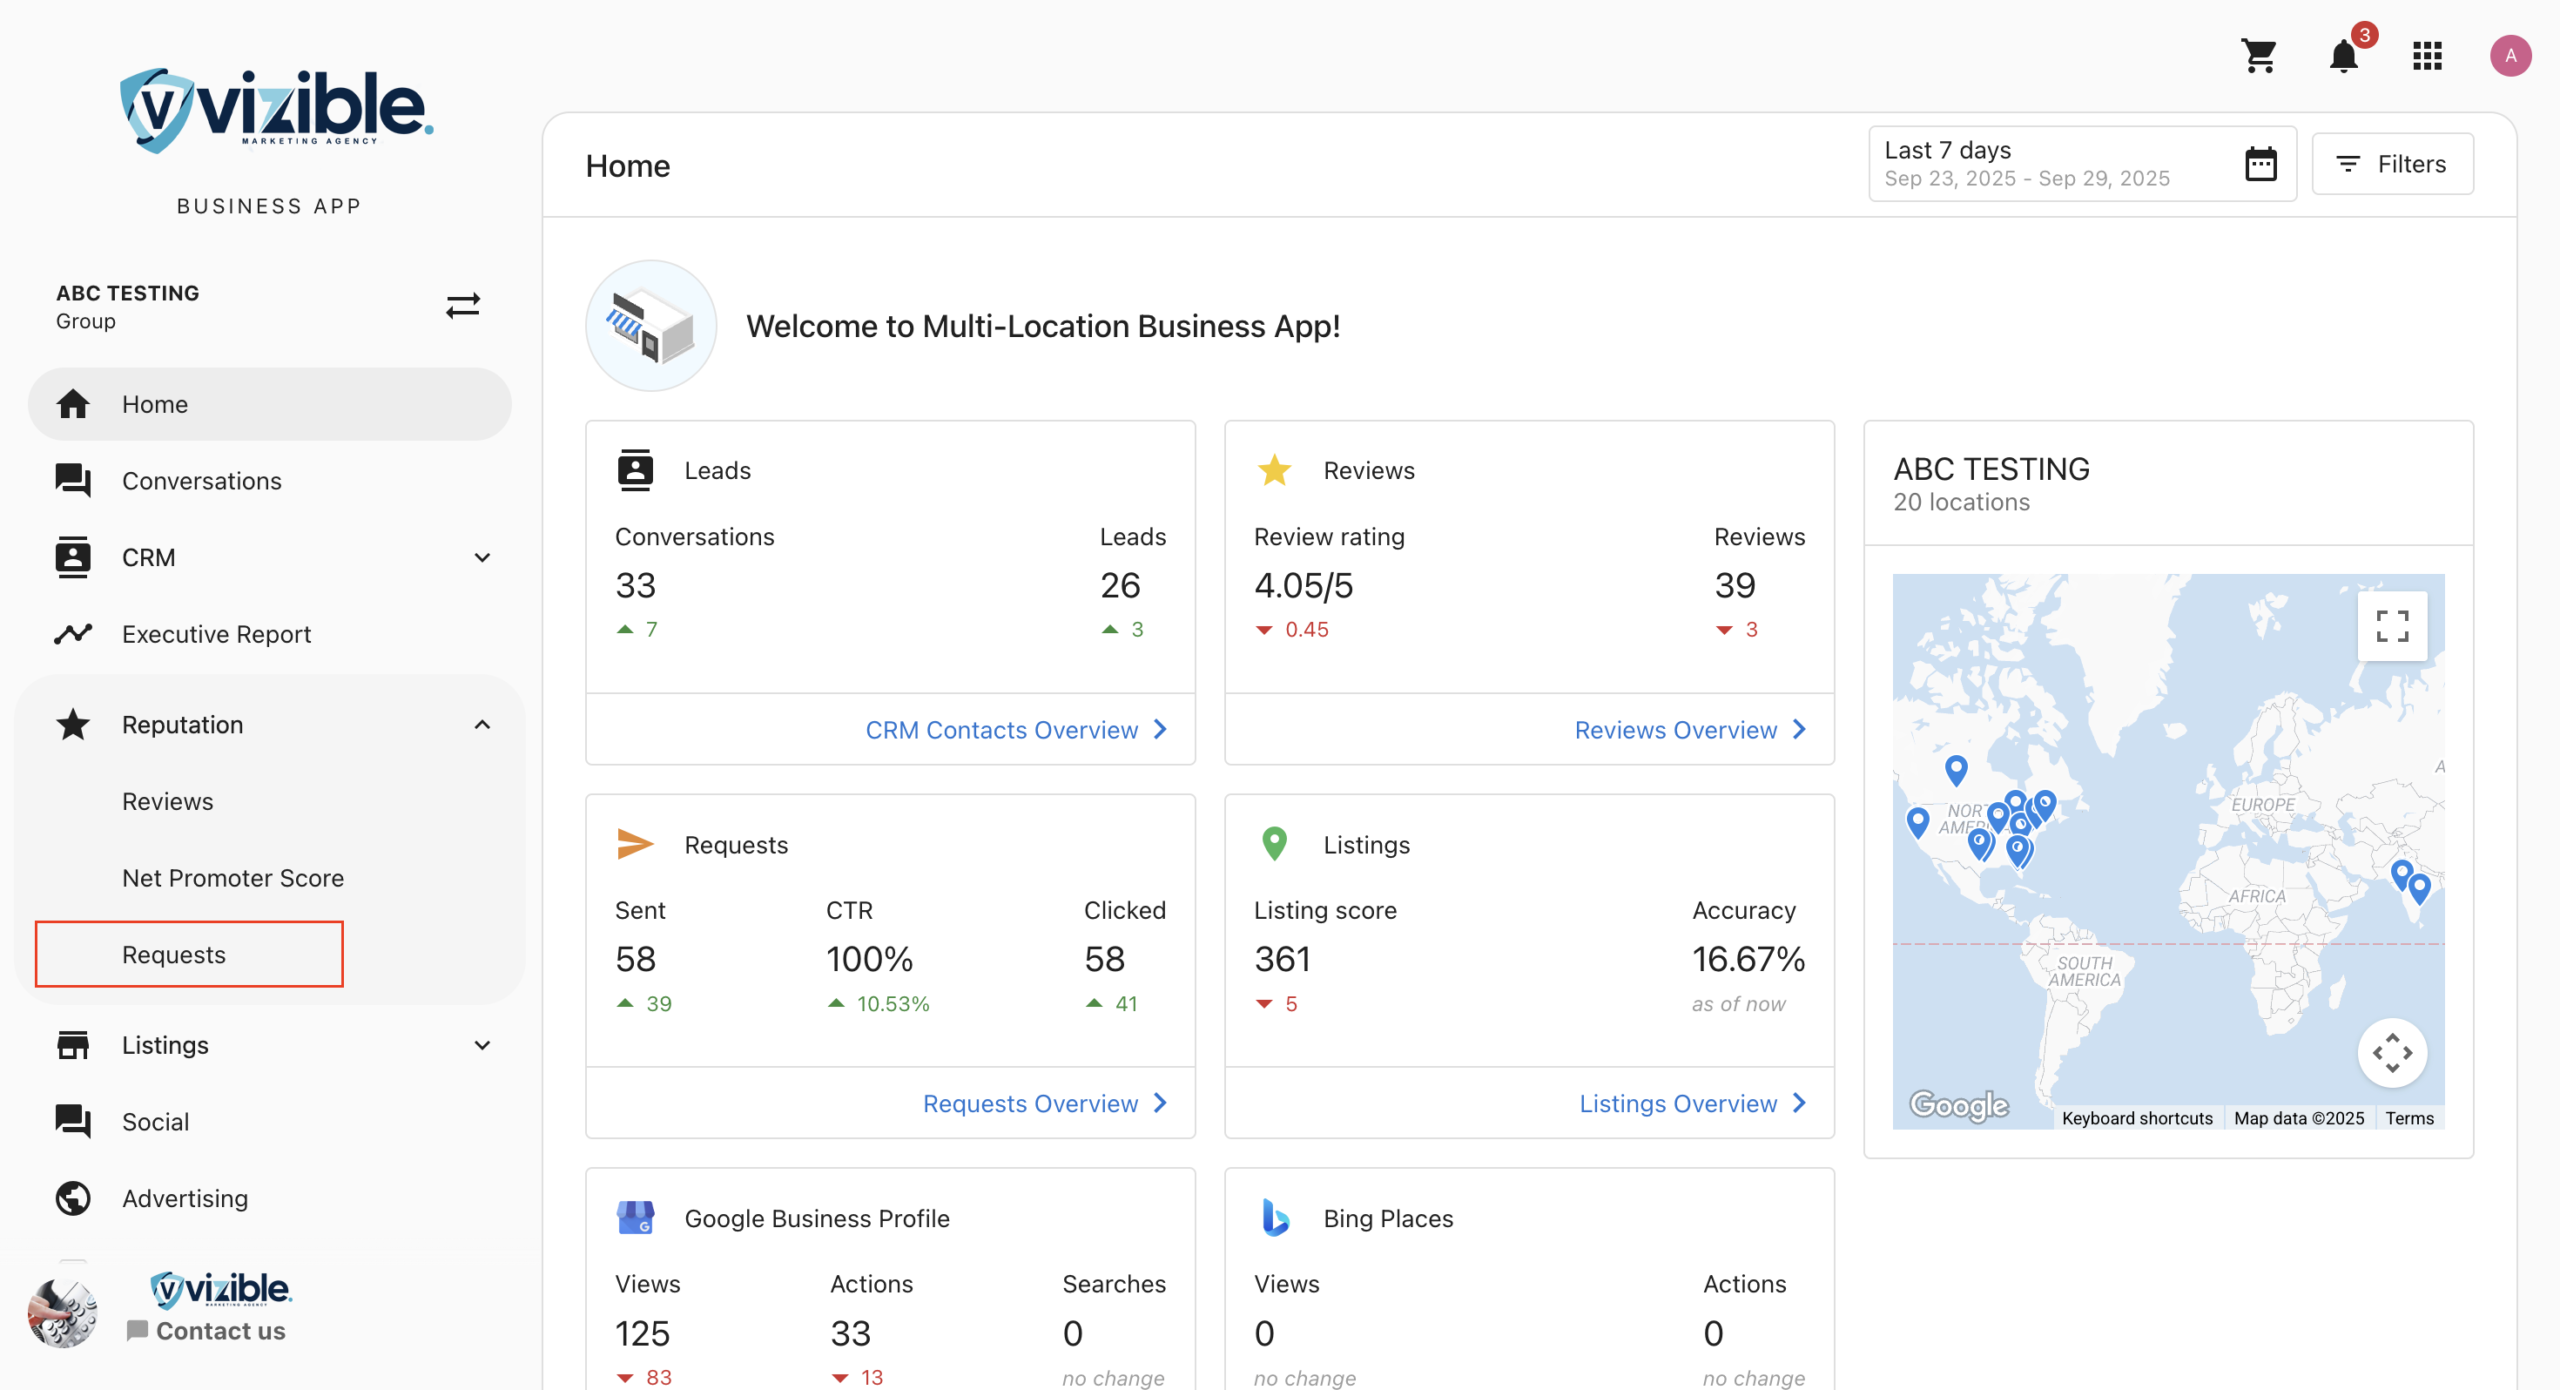
Task: Expand the Listings sidebar section
Action: pyautogui.click(x=482, y=1046)
